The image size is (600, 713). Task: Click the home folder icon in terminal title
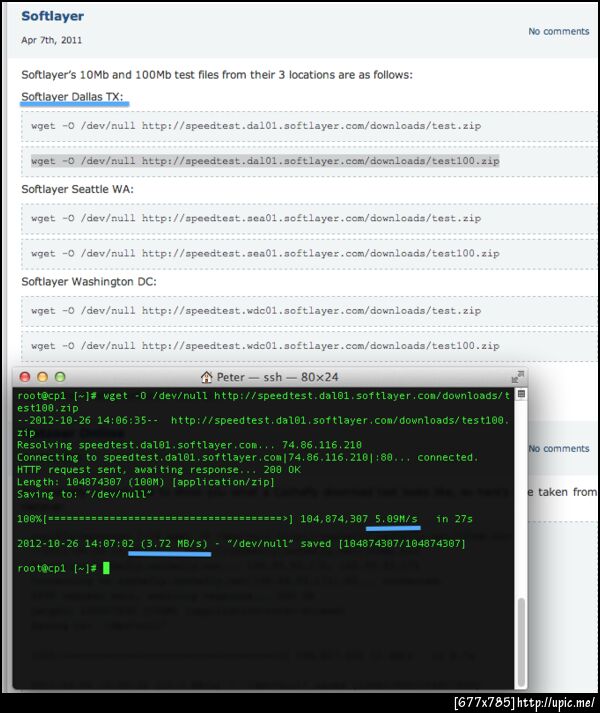pos(207,377)
